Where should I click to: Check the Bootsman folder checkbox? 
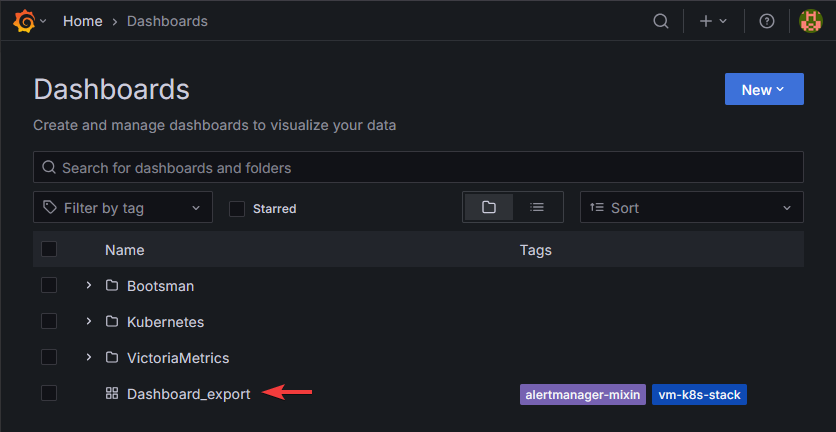pyautogui.click(x=49, y=286)
